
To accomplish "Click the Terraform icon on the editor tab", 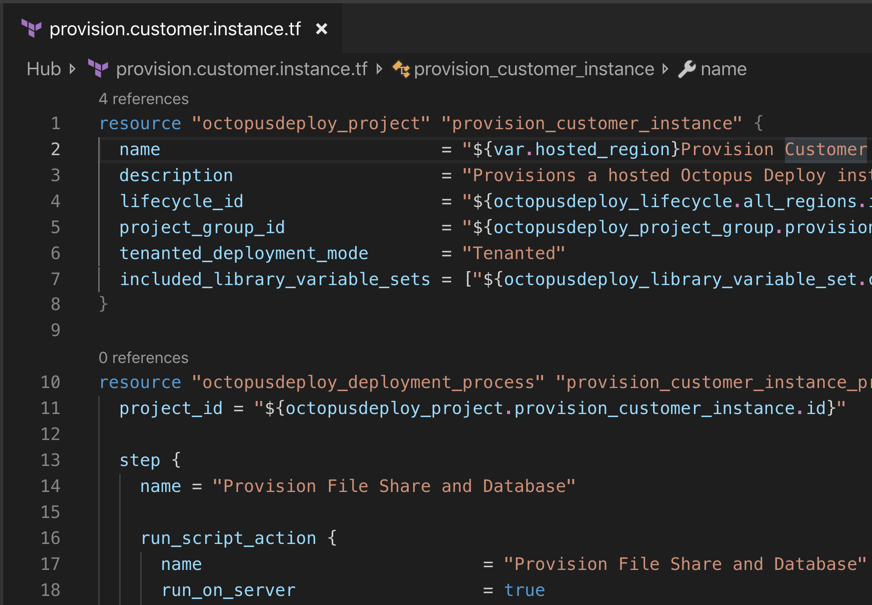I will tap(31, 28).
